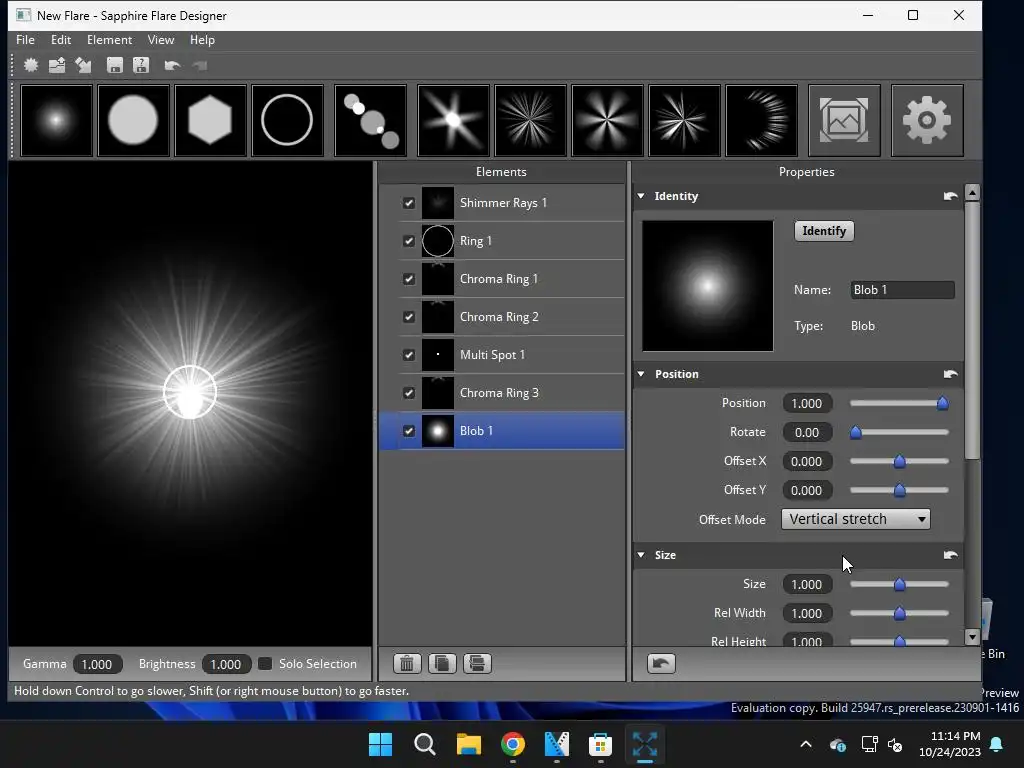Image resolution: width=1024 pixels, height=768 pixels.
Task: Open the Windows Start menu
Action: pyautogui.click(x=380, y=744)
